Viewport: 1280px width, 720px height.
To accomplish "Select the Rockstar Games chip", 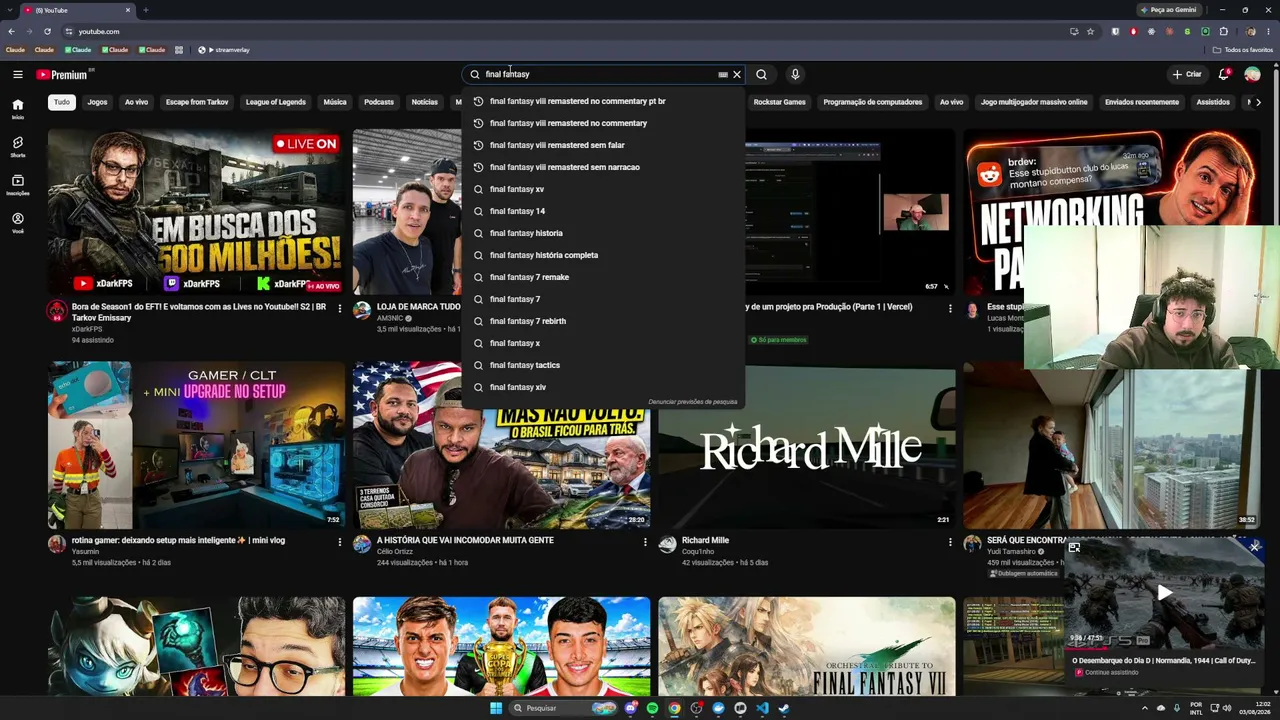I will 779,102.
